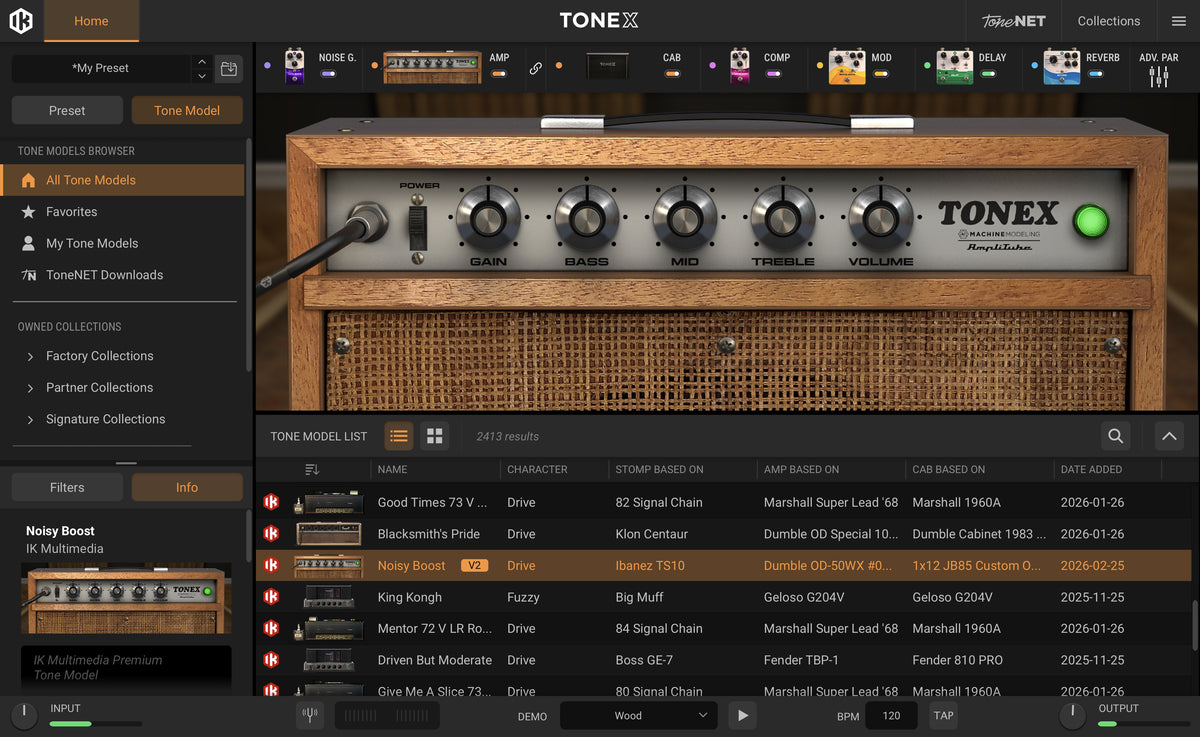Flip the amp POWER switch

418,228
